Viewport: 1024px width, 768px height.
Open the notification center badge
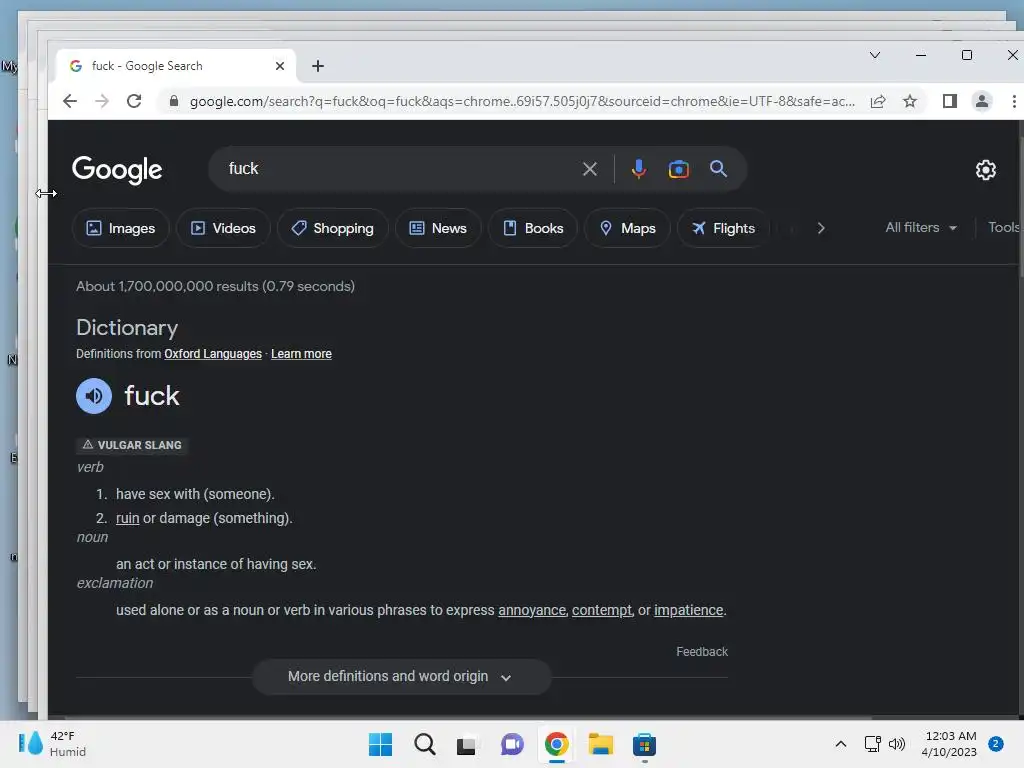995,744
